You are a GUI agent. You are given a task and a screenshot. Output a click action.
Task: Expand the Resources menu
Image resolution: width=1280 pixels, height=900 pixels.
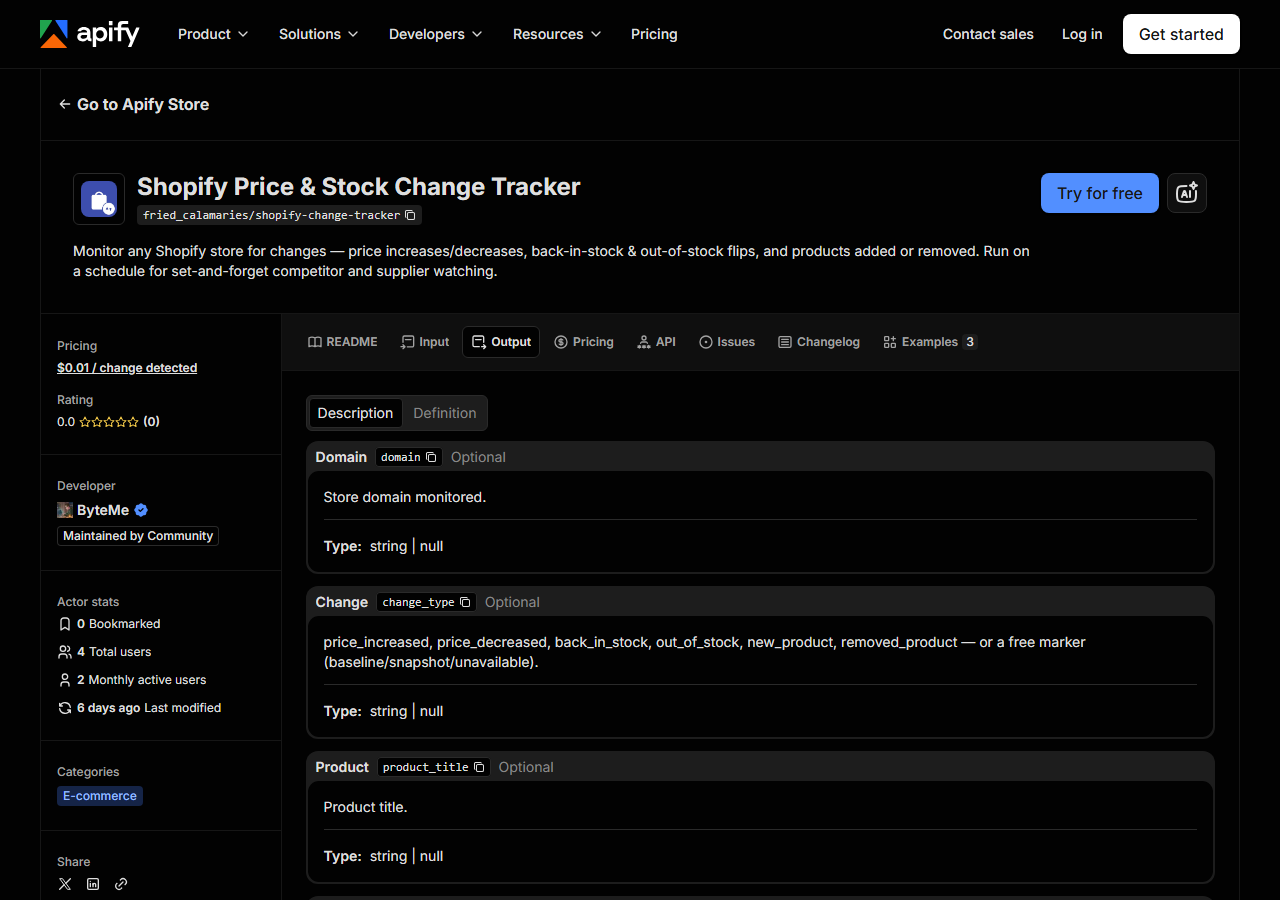pyautogui.click(x=557, y=34)
